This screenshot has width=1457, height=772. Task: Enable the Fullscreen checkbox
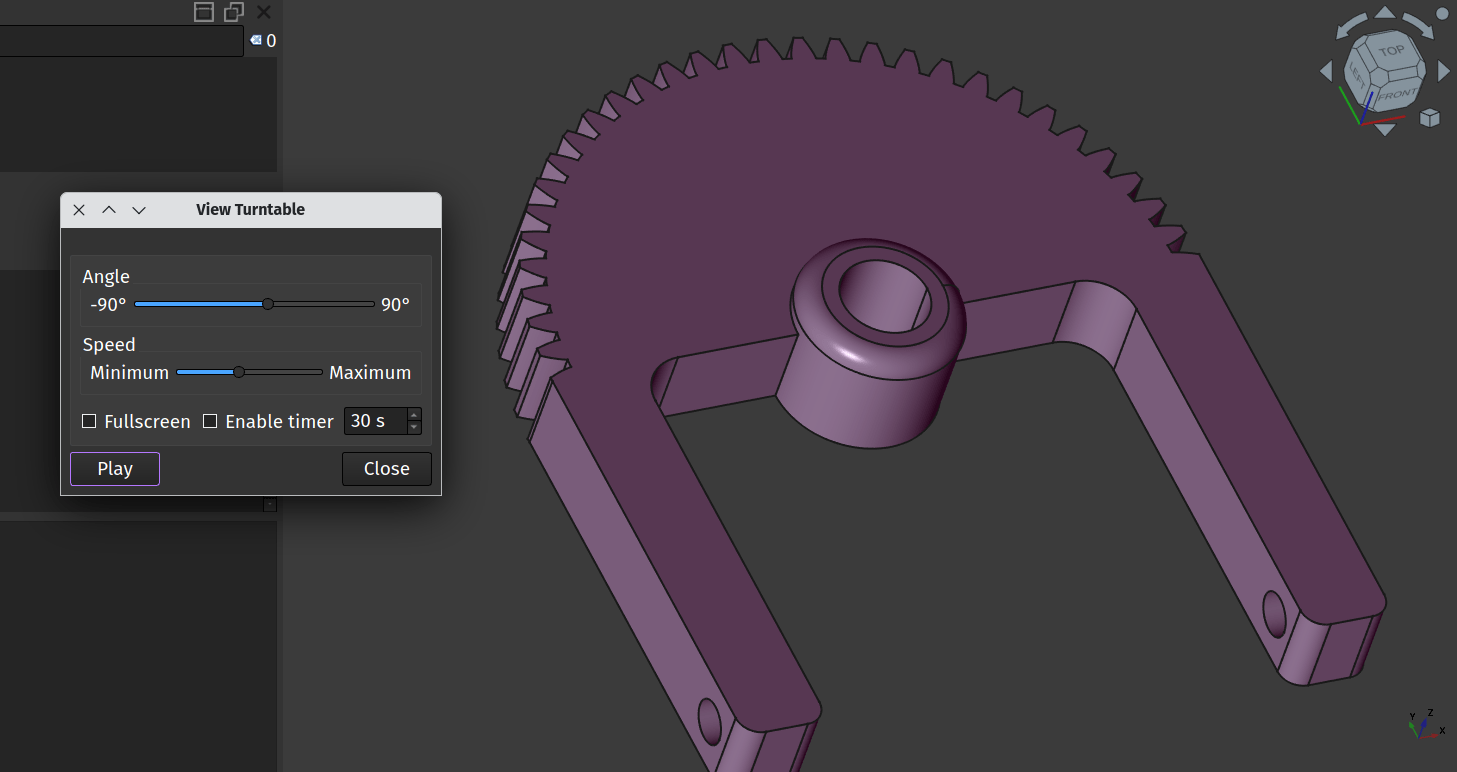[x=89, y=421]
